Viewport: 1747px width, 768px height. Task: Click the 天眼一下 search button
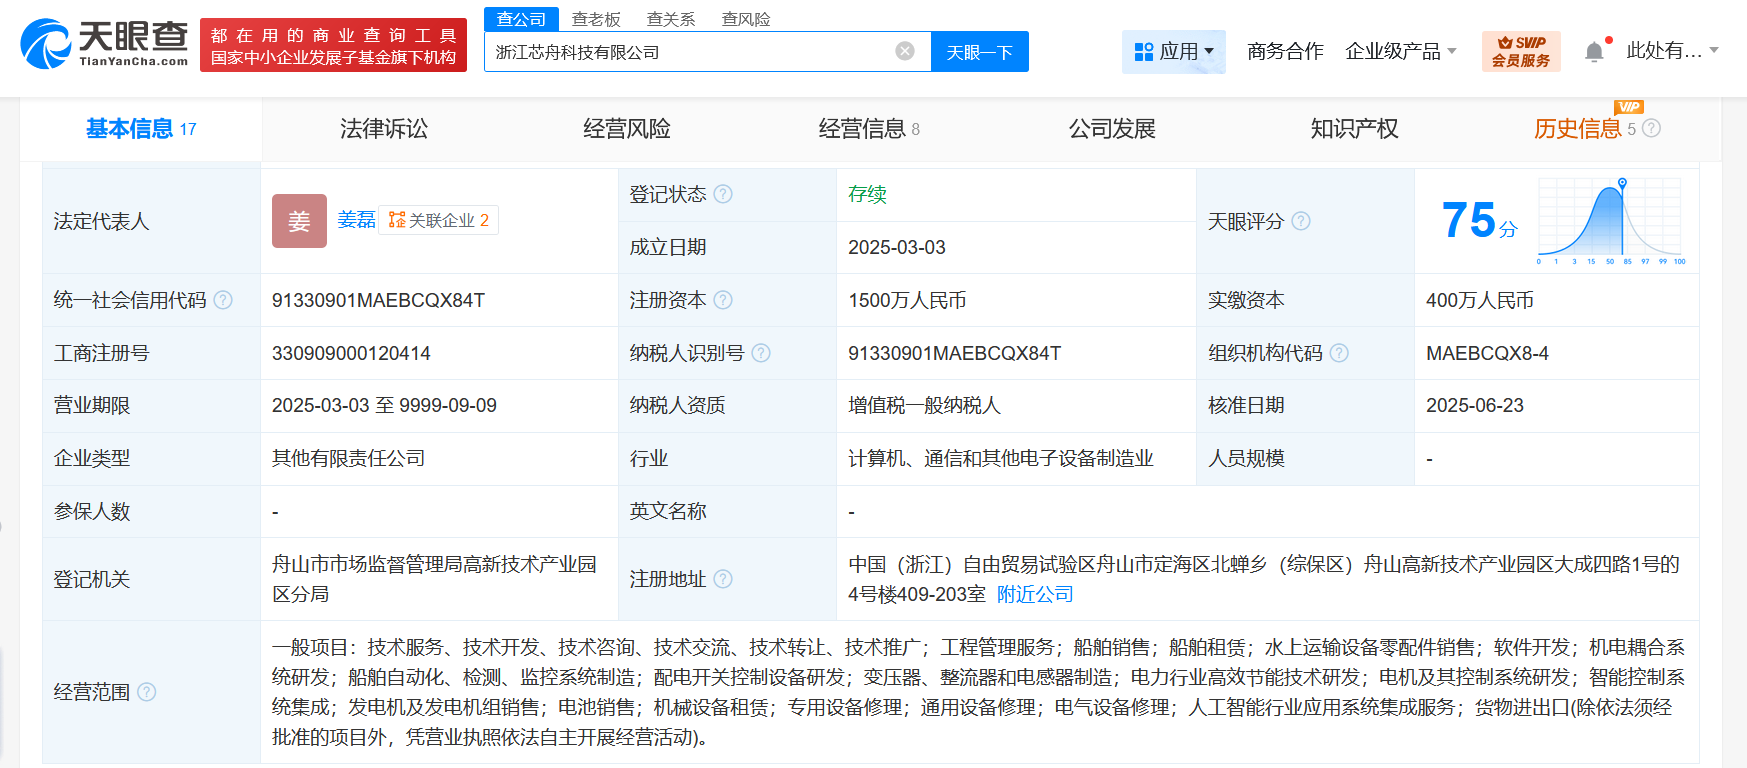[980, 52]
